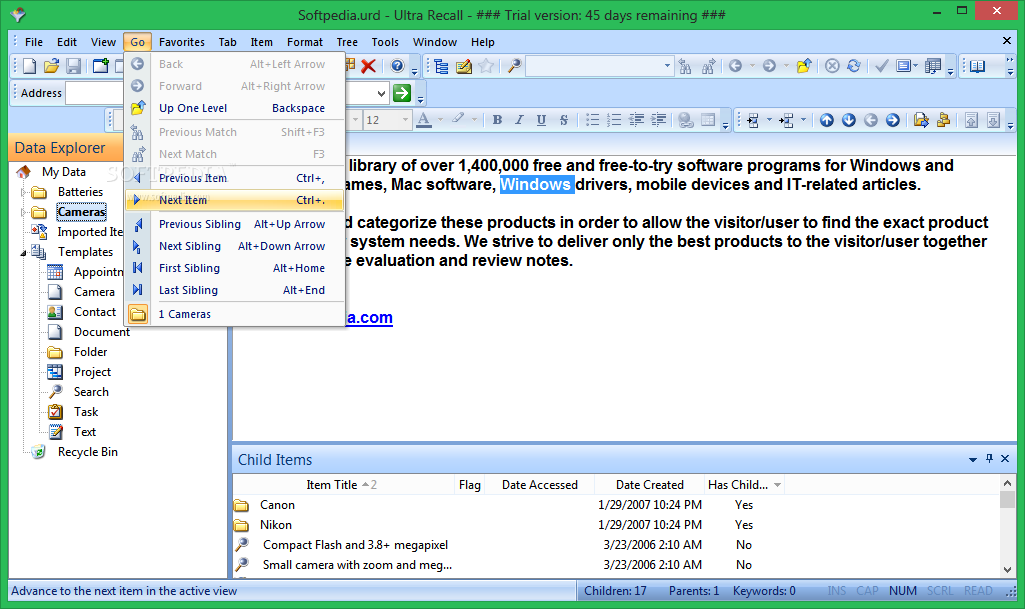The height and width of the screenshot is (609, 1025).
Task: Collapse the Templates node in tree
Action: tap(24, 252)
